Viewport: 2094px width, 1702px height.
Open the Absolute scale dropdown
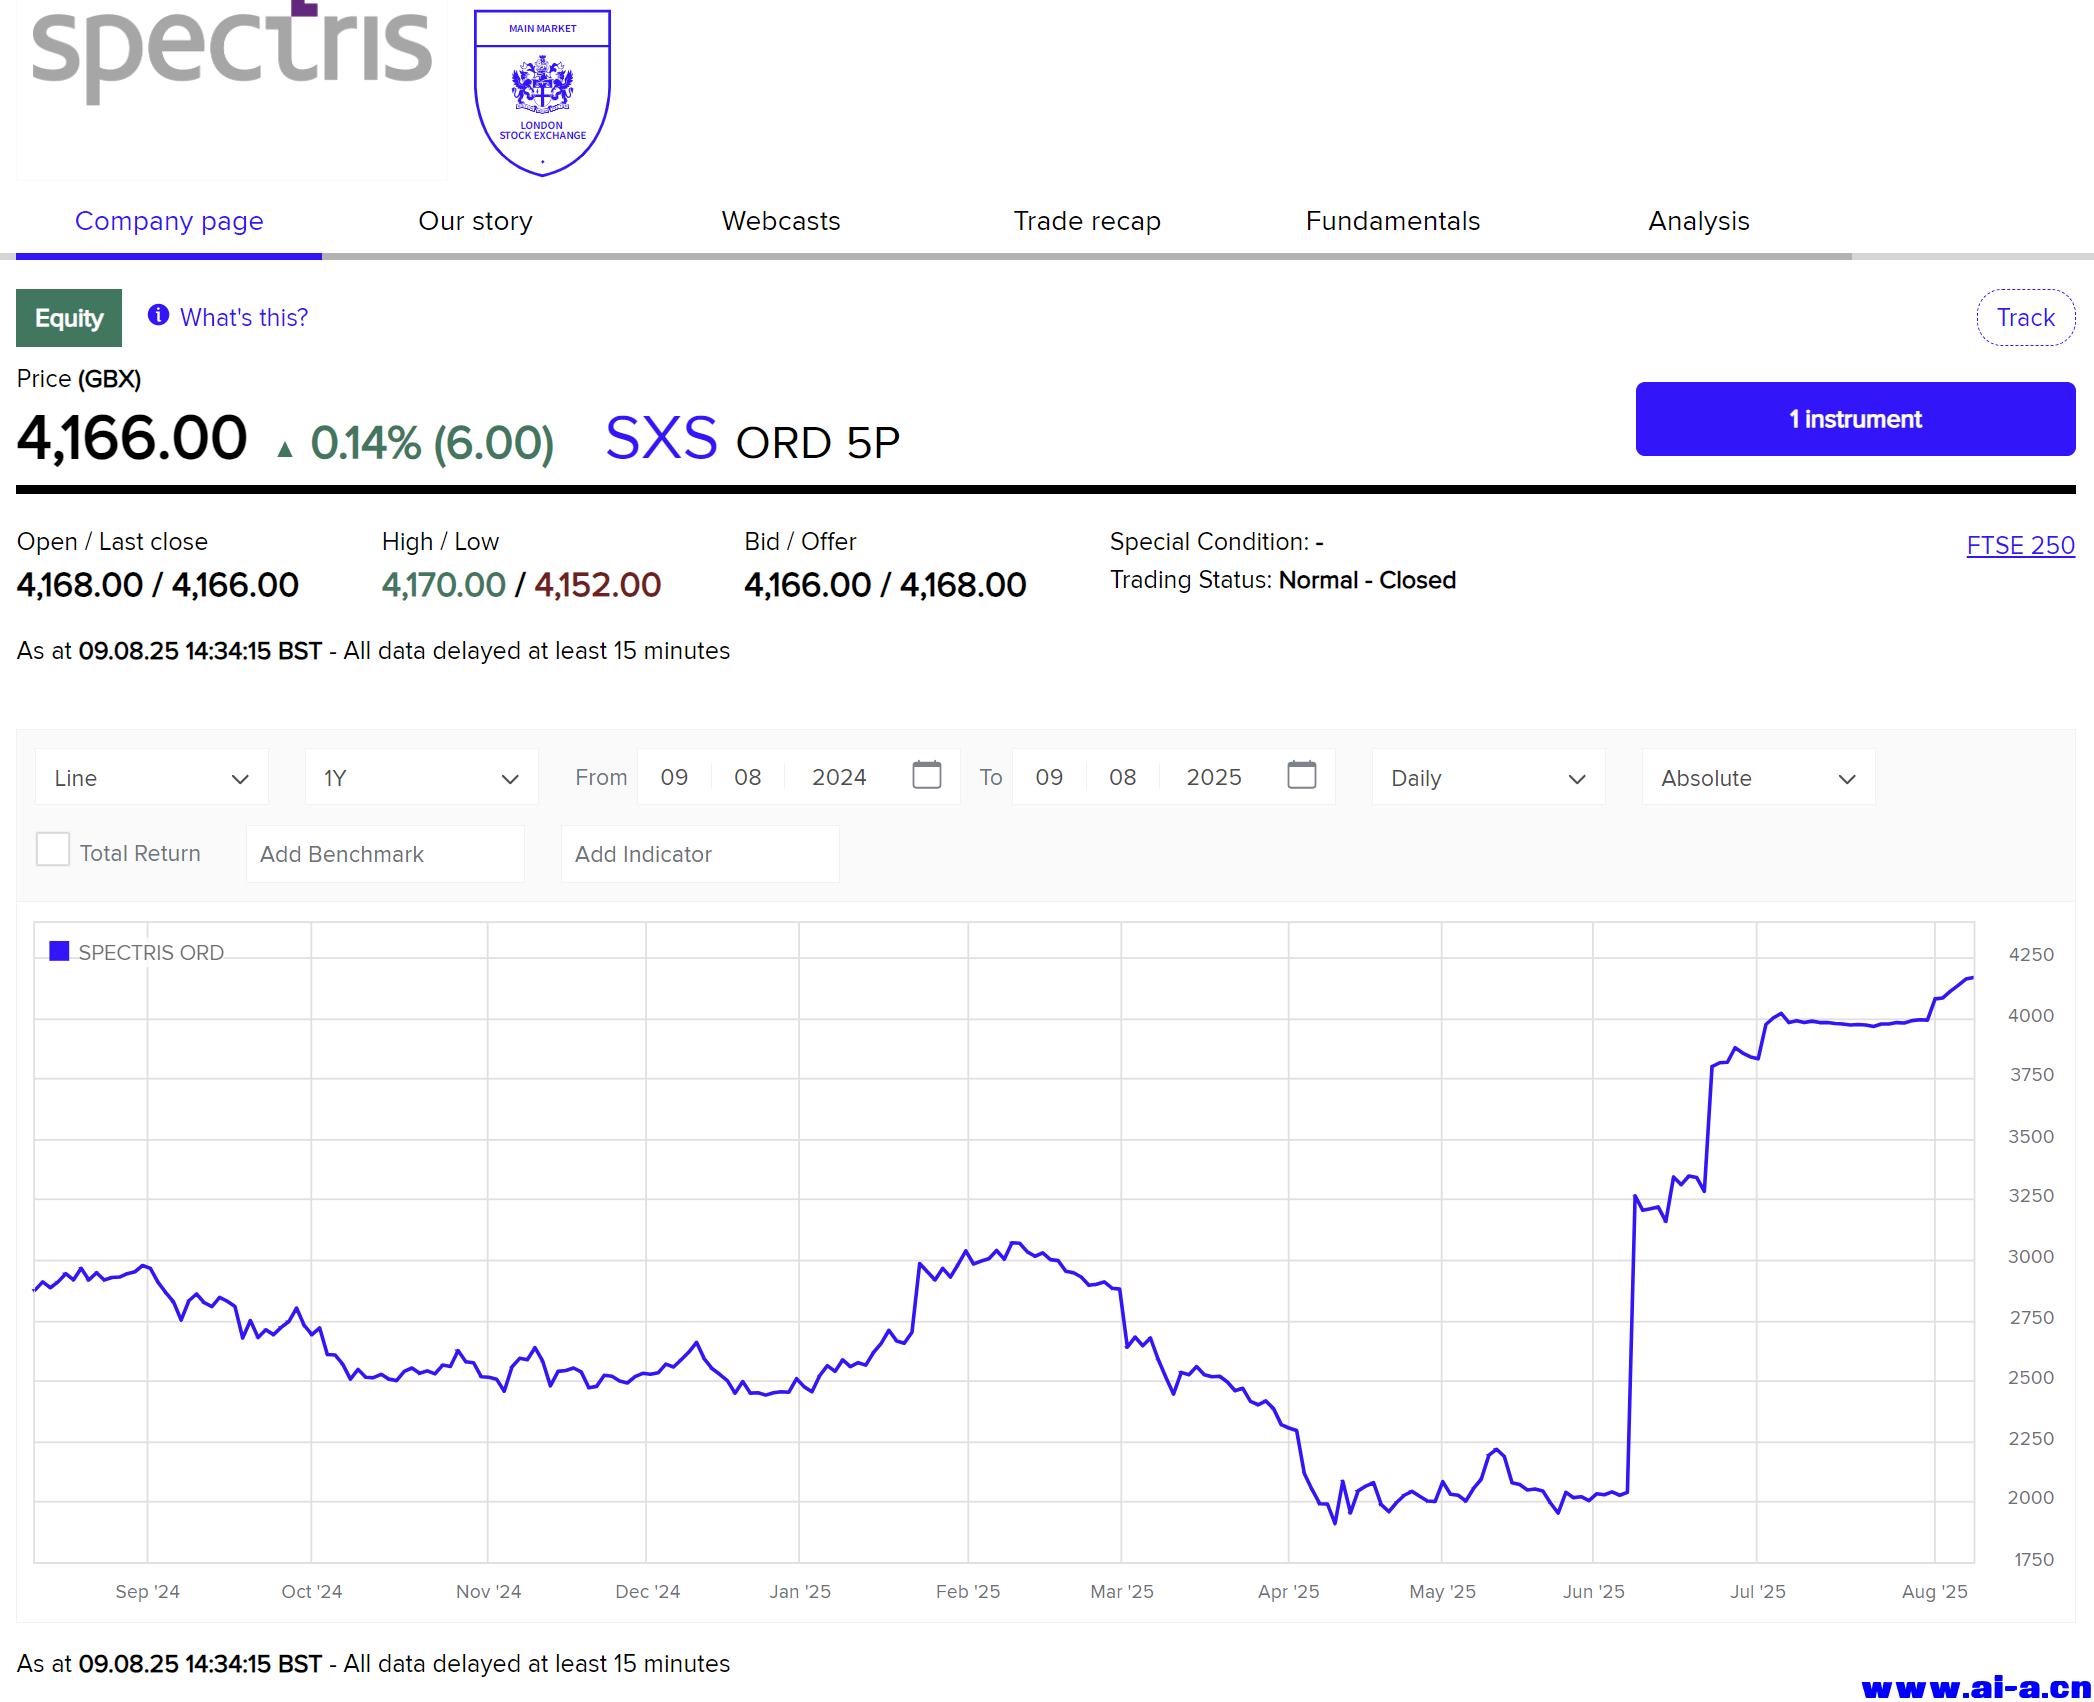click(1759, 778)
